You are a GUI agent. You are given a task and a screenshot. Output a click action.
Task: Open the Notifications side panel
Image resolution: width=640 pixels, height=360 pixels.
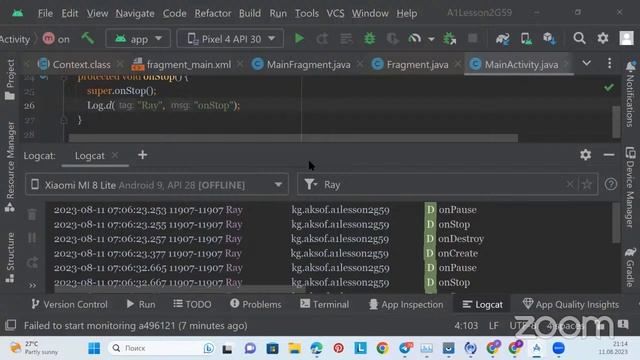click(x=630, y=94)
